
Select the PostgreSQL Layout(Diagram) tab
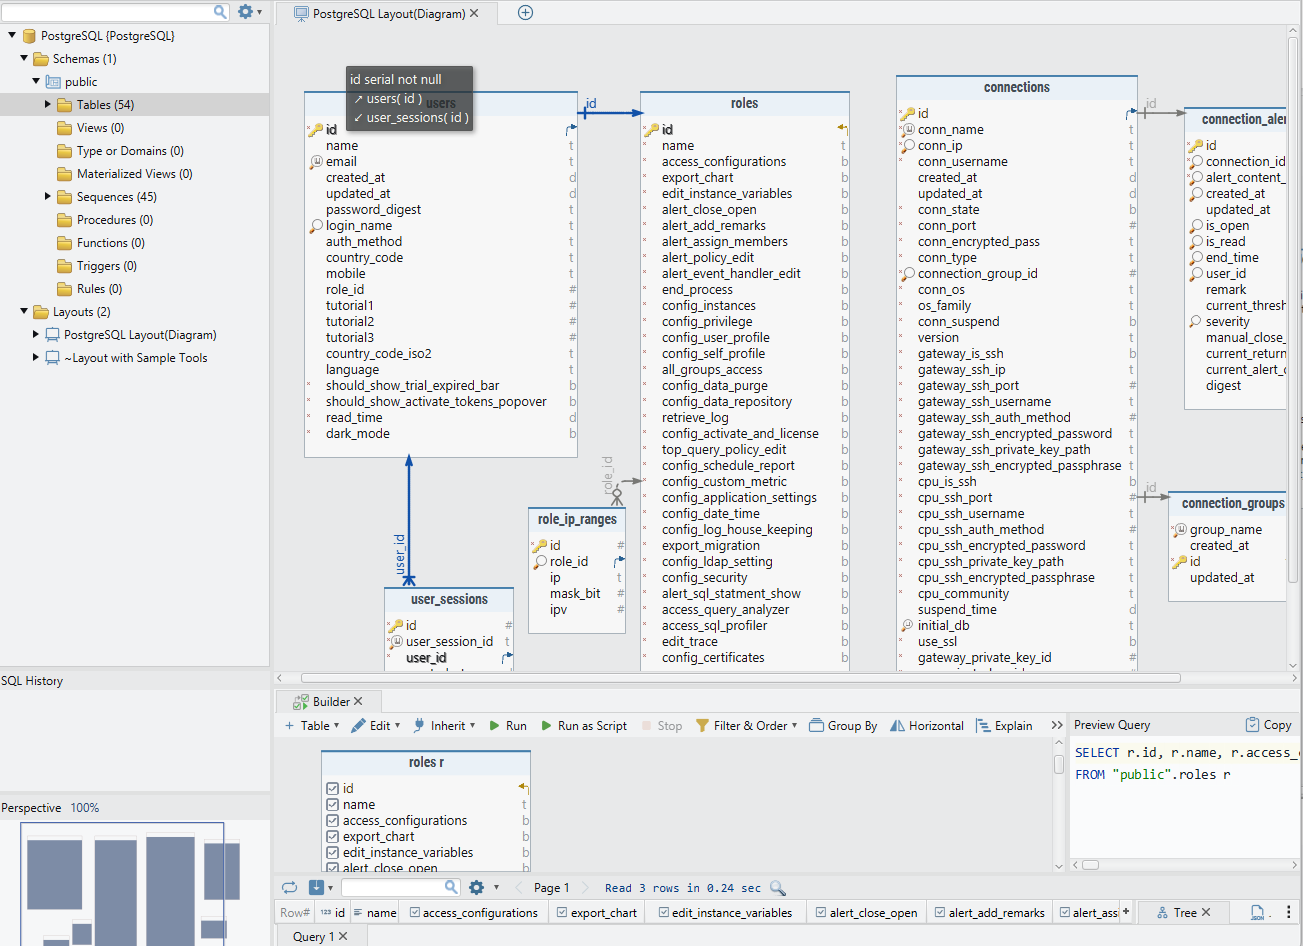pos(388,14)
